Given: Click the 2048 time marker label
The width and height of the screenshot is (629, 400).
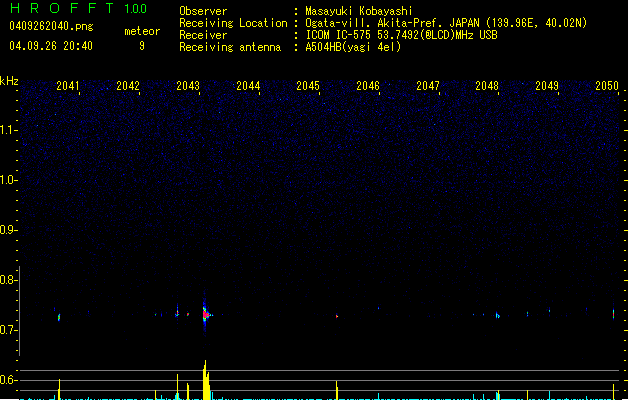Looking at the screenshot, I should pos(487,86).
